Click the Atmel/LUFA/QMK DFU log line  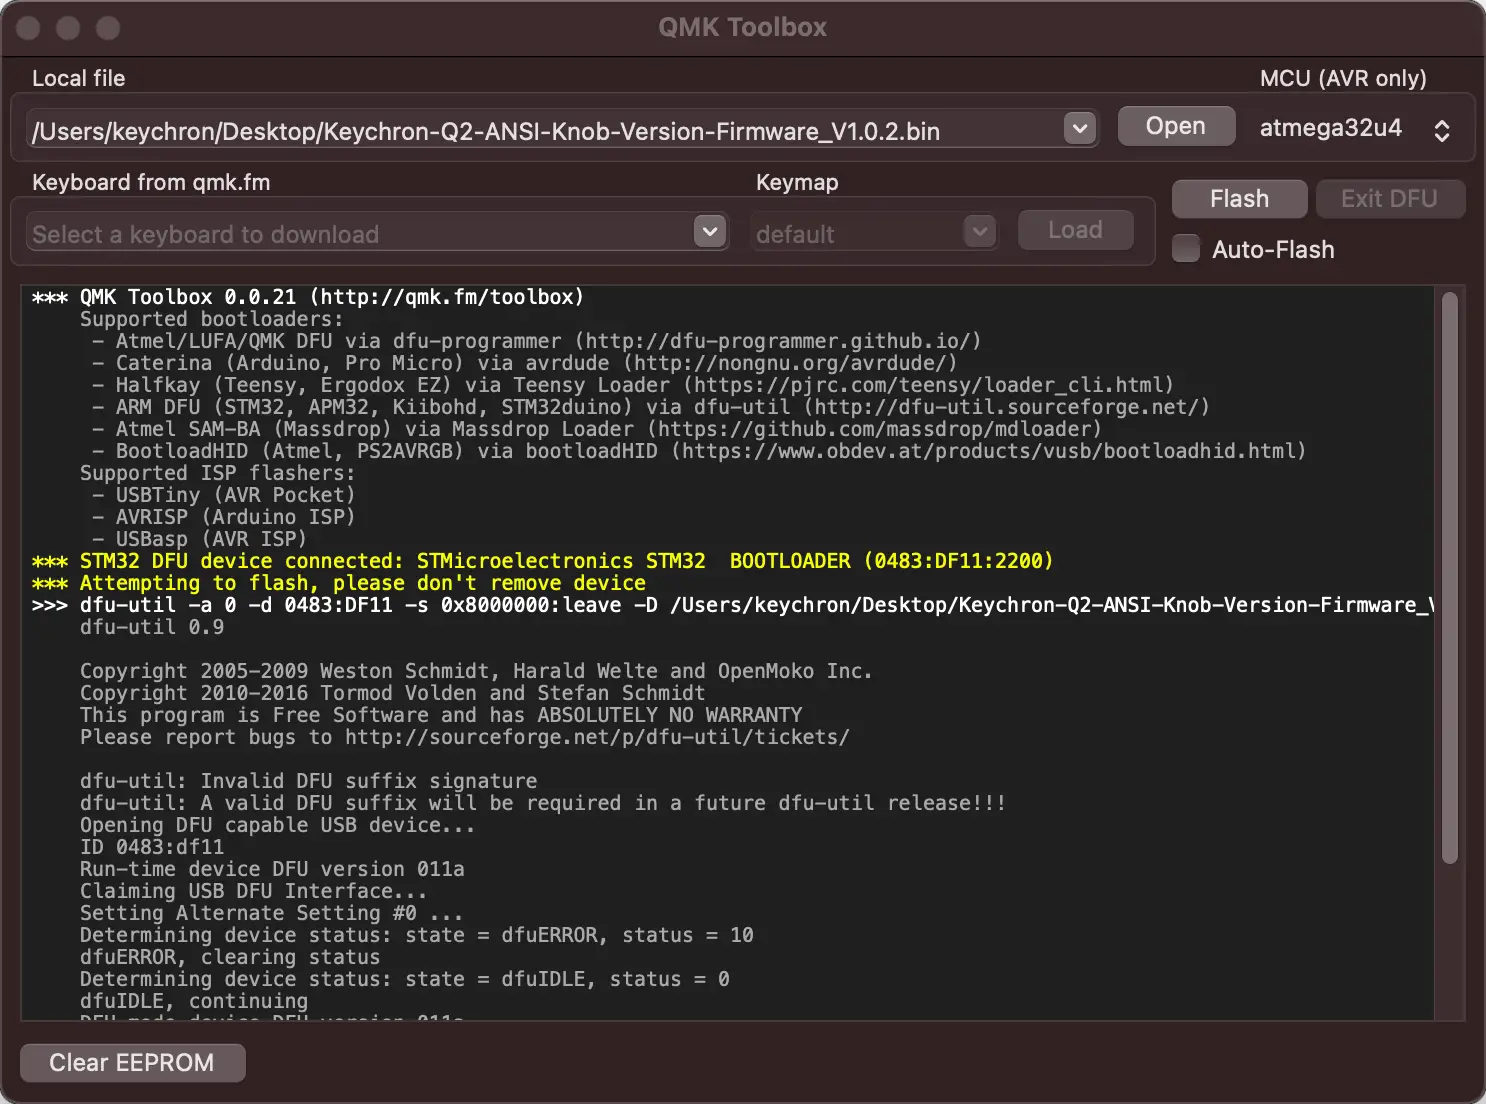(536, 341)
